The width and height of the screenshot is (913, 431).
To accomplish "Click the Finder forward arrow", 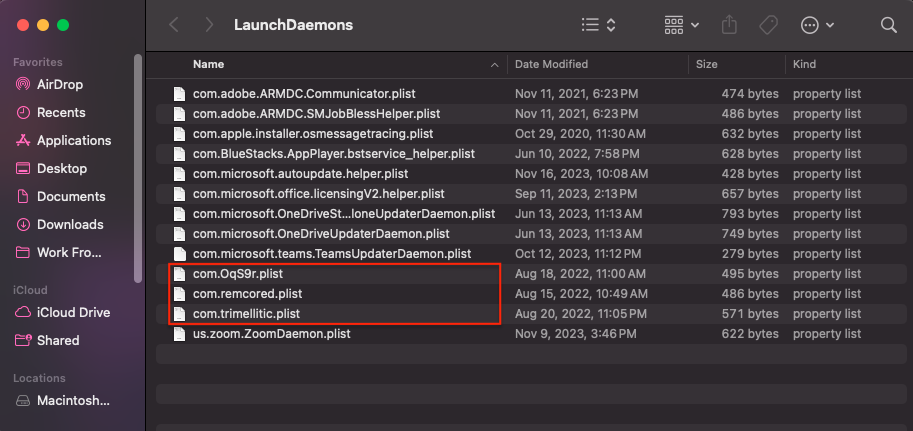I will tap(208, 24).
